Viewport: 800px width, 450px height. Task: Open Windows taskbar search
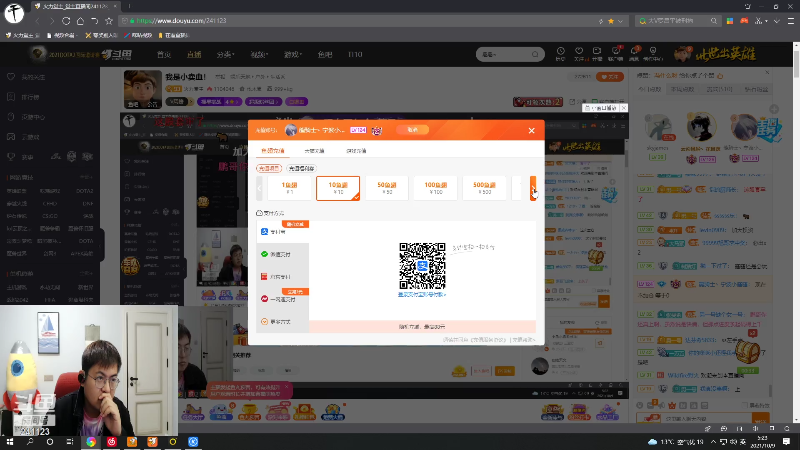click(30, 442)
